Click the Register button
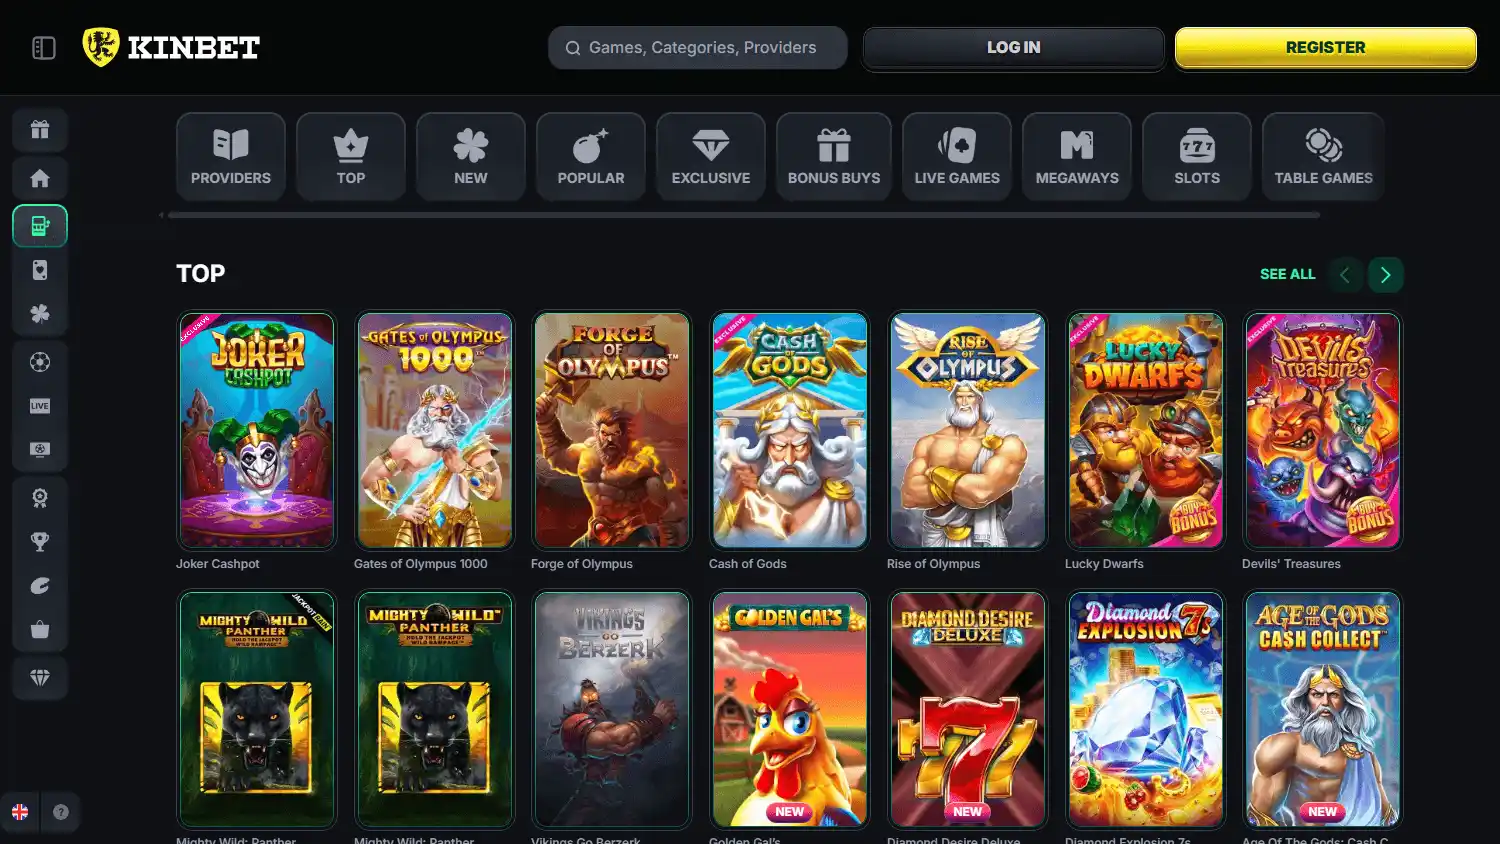This screenshot has width=1500, height=844. point(1326,48)
